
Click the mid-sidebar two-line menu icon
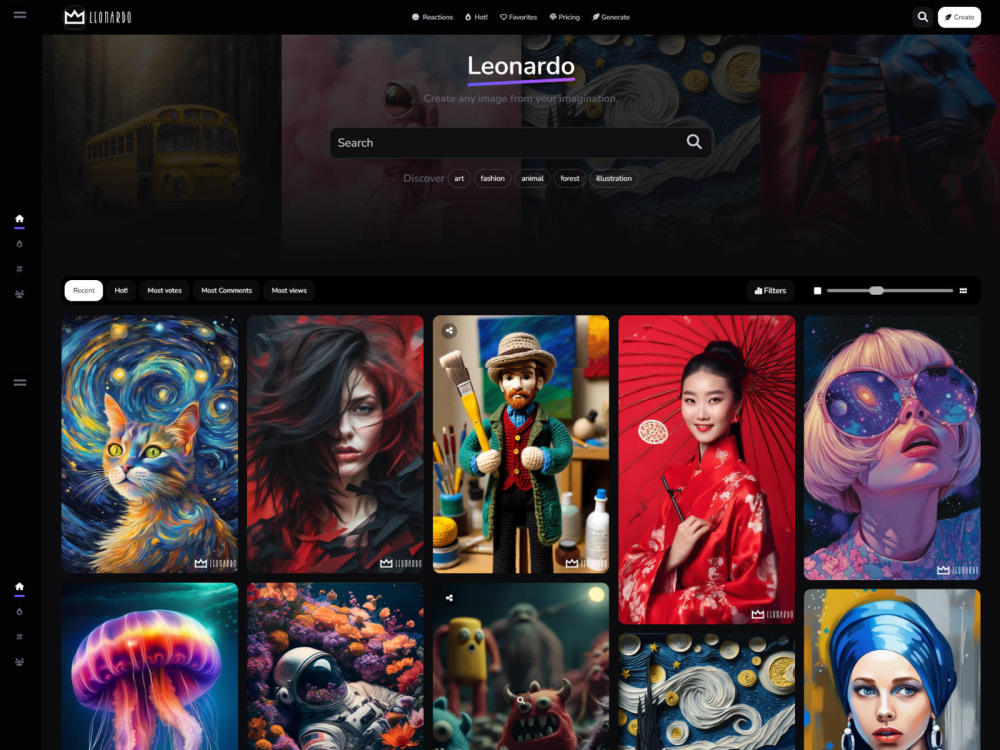tap(20, 383)
